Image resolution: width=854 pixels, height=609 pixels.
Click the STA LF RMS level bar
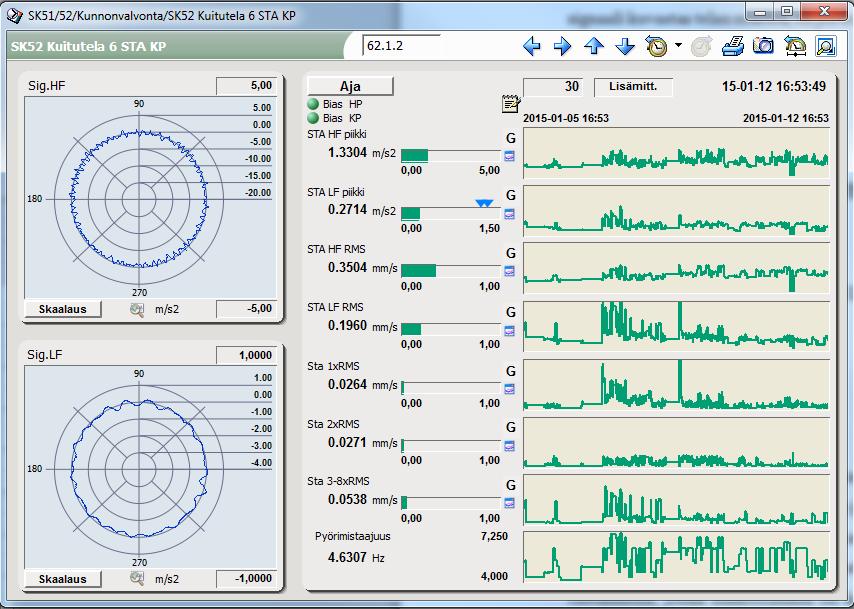click(451, 329)
